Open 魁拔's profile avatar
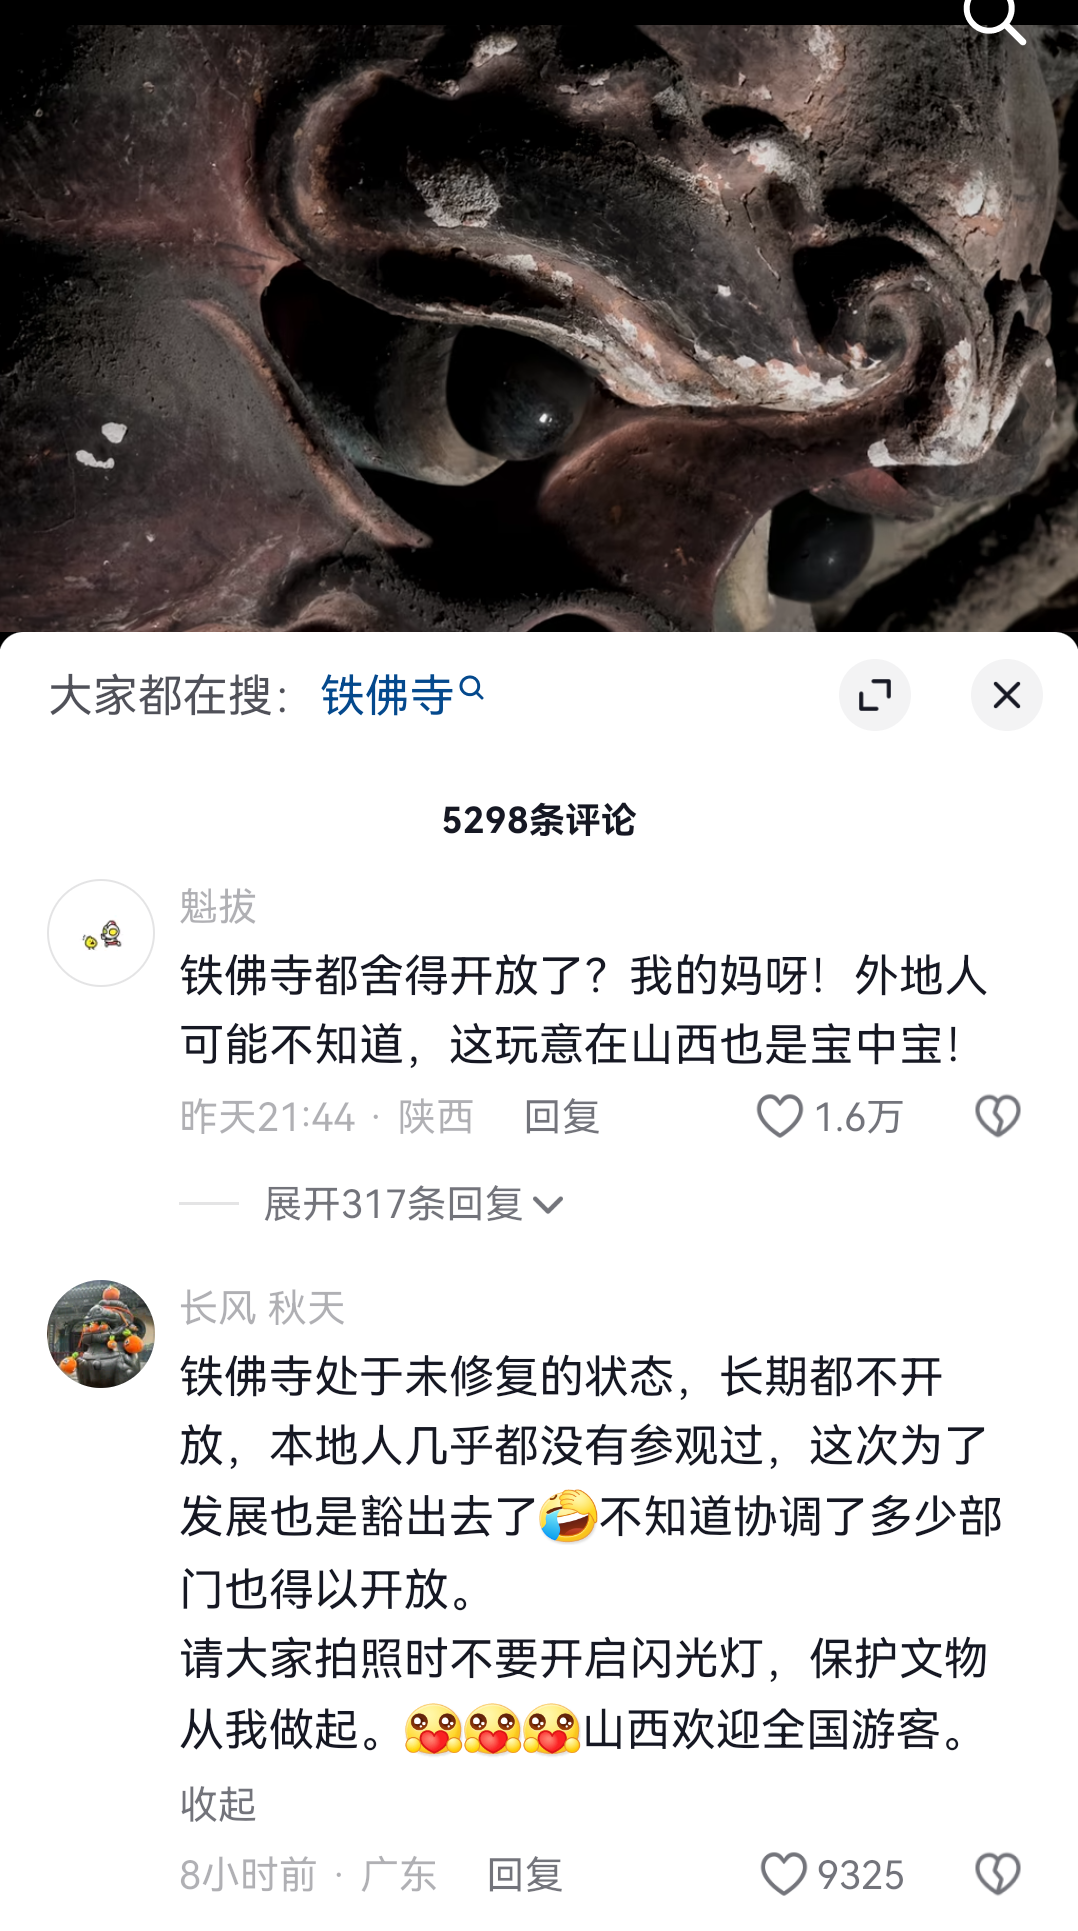The width and height of the screenshot is (1078, 1931). coord(101,933)
